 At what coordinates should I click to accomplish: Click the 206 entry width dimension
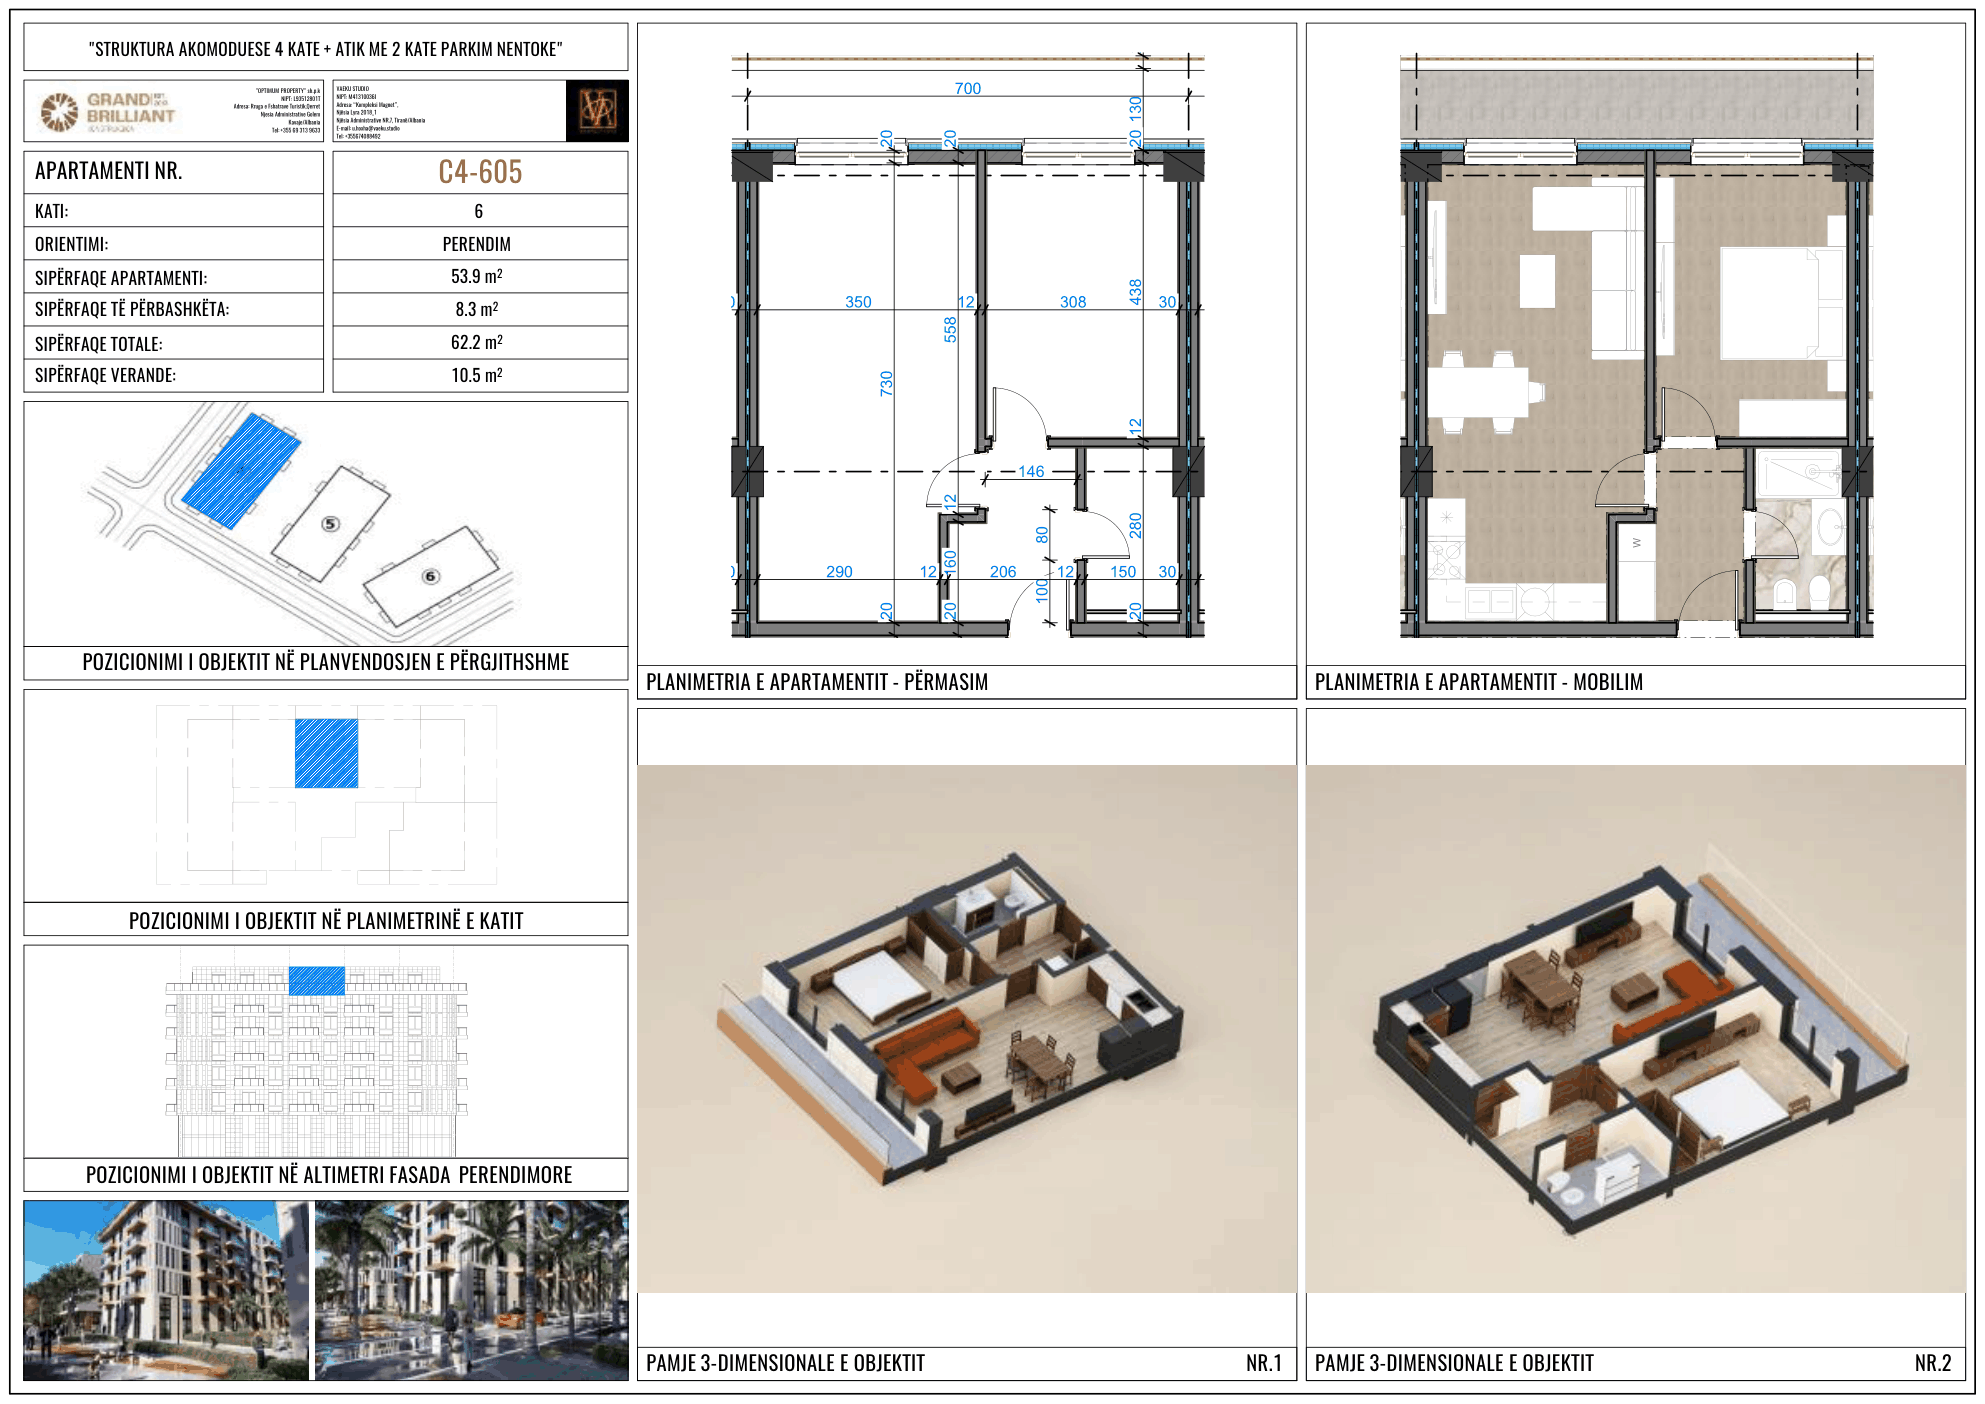tap(1003, 572)
